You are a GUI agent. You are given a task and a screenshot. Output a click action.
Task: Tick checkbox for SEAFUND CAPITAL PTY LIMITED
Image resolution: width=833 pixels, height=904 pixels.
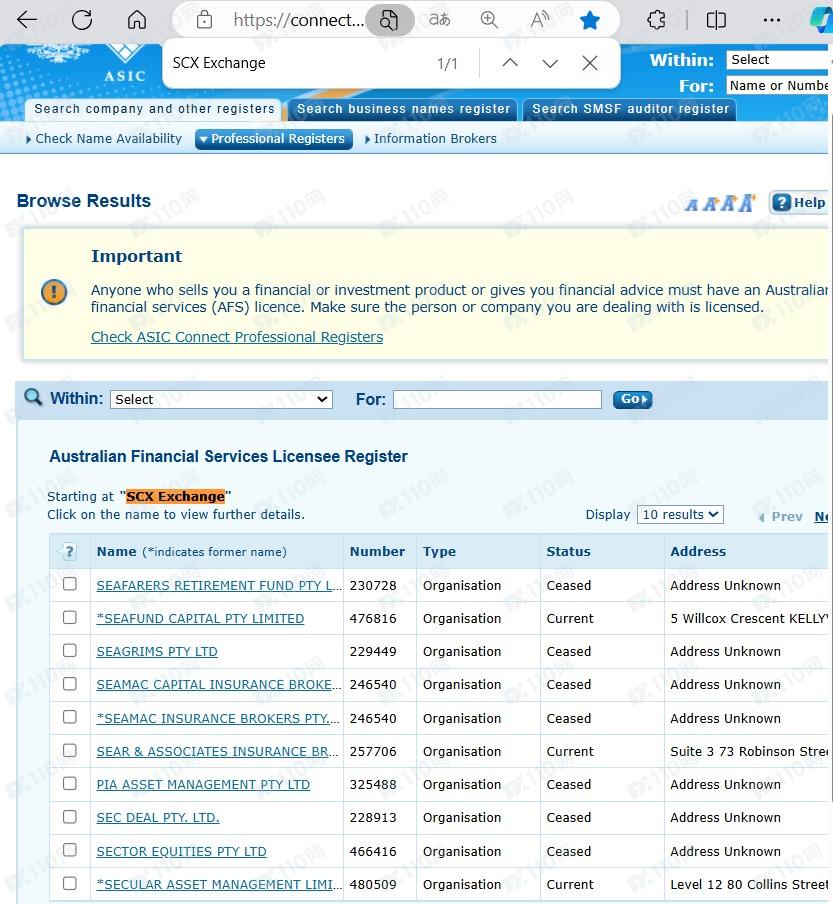(x=70, y=617)
